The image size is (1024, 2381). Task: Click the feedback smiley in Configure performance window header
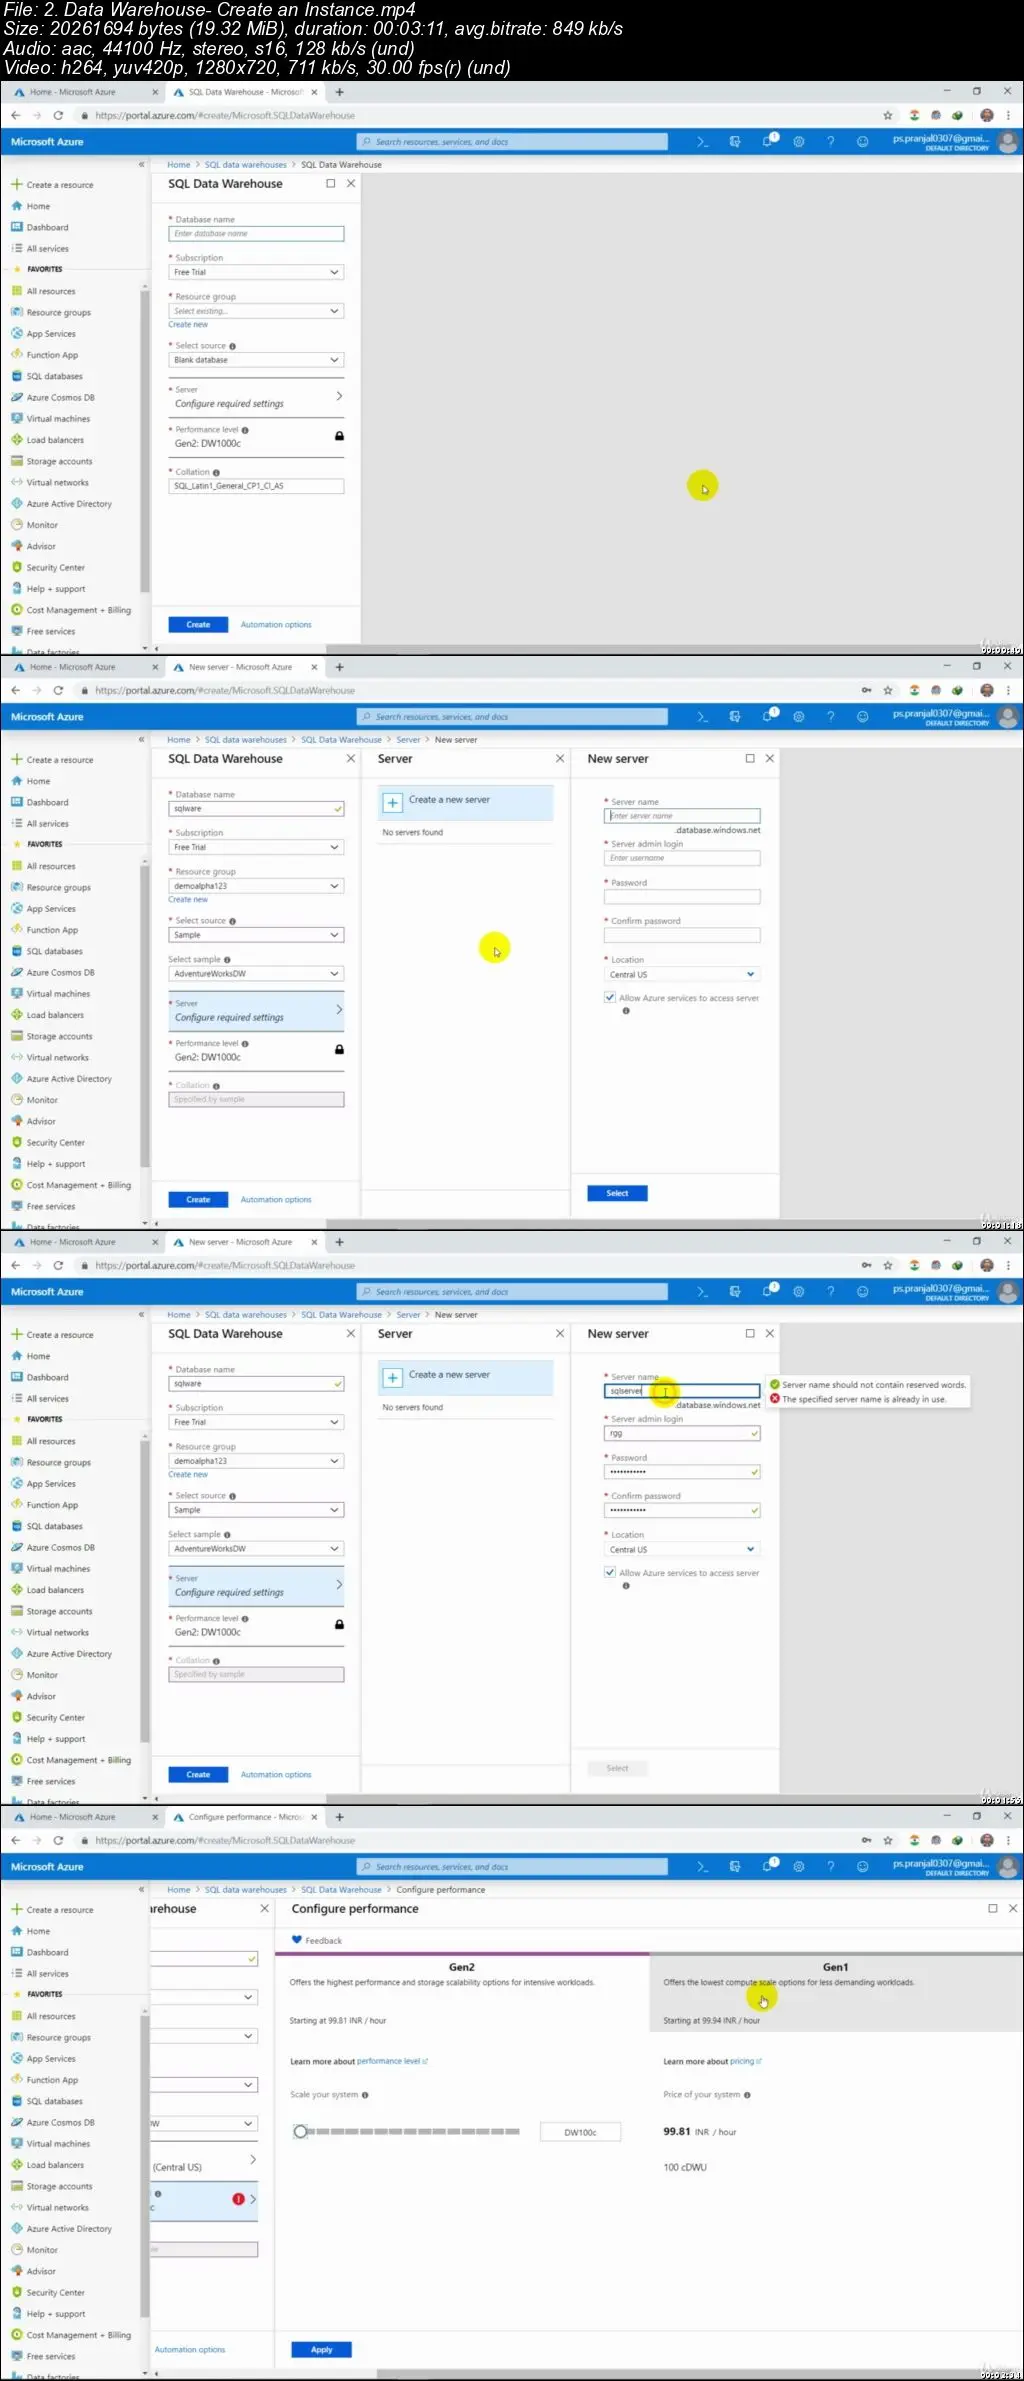point(862,1867)
